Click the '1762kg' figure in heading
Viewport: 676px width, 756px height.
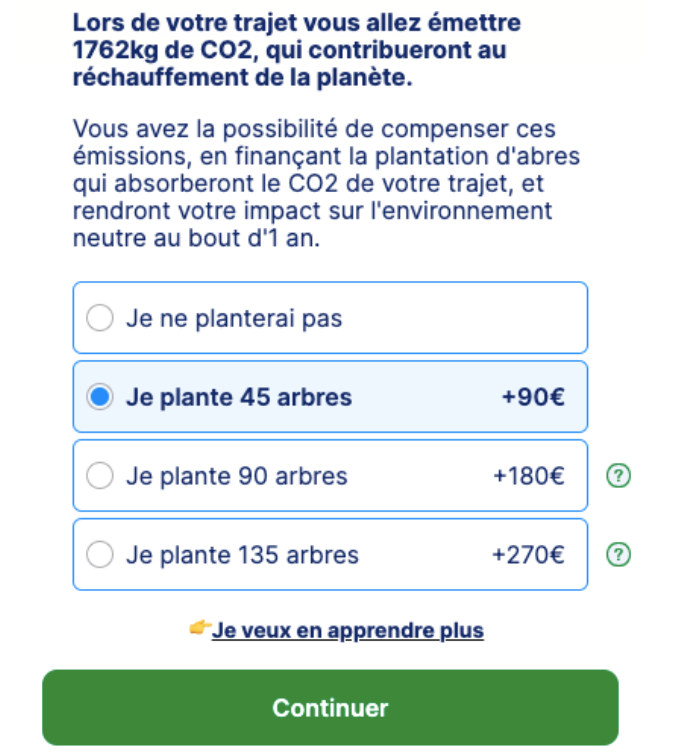tap(115, 50)
